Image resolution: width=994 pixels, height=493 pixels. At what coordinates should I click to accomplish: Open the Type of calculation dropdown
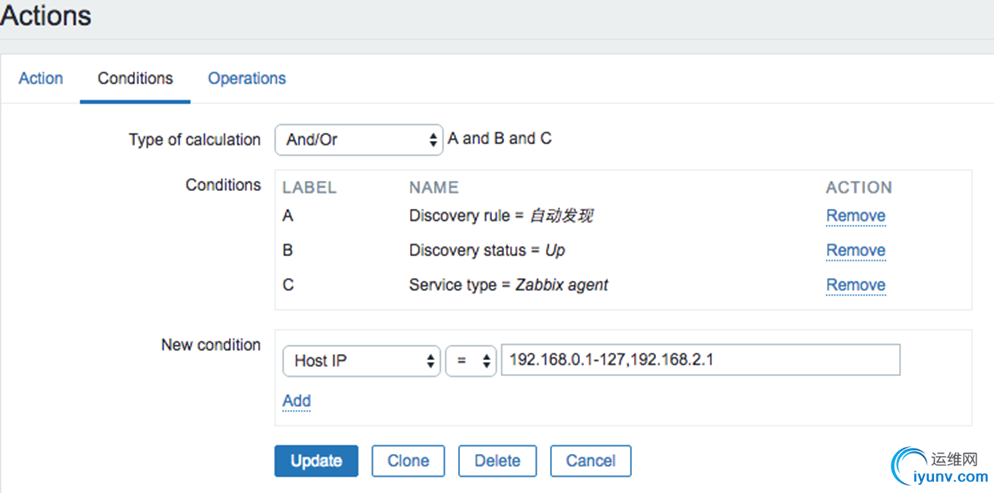[x=358, y=140]
